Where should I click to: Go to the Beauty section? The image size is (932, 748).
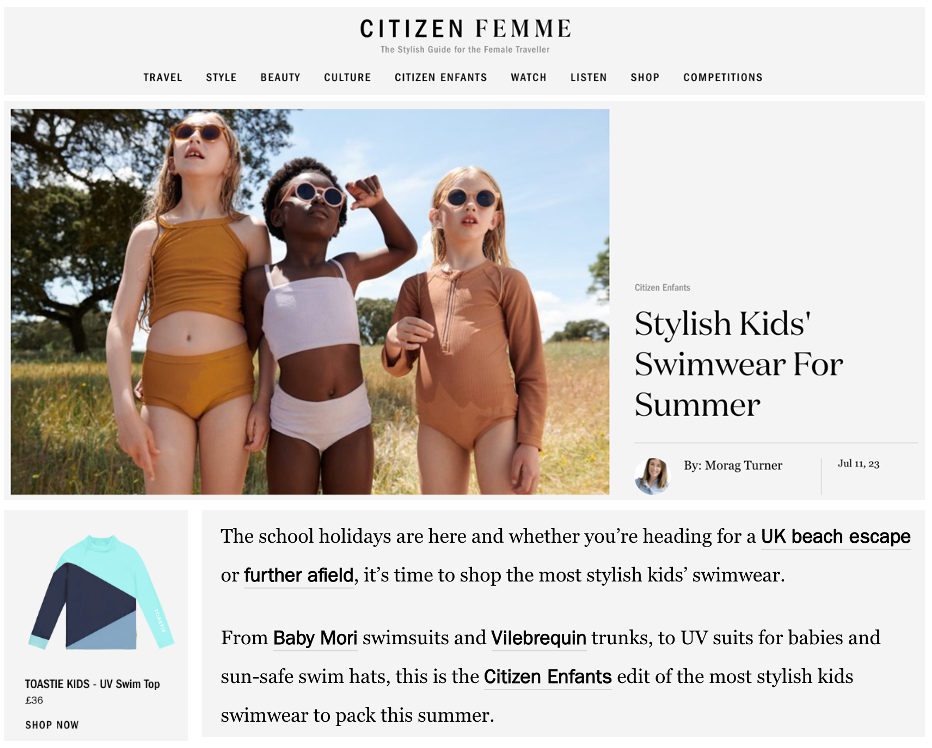coord(281,77)
